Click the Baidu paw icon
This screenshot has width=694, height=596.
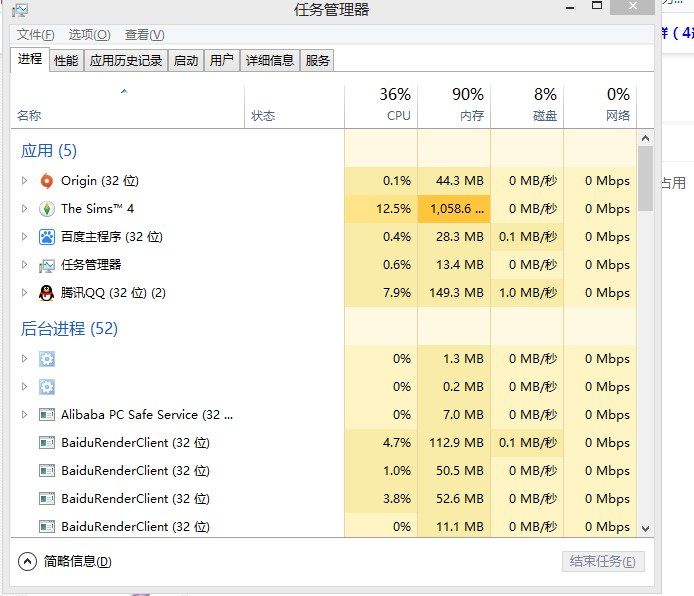[x=47, y=237]
